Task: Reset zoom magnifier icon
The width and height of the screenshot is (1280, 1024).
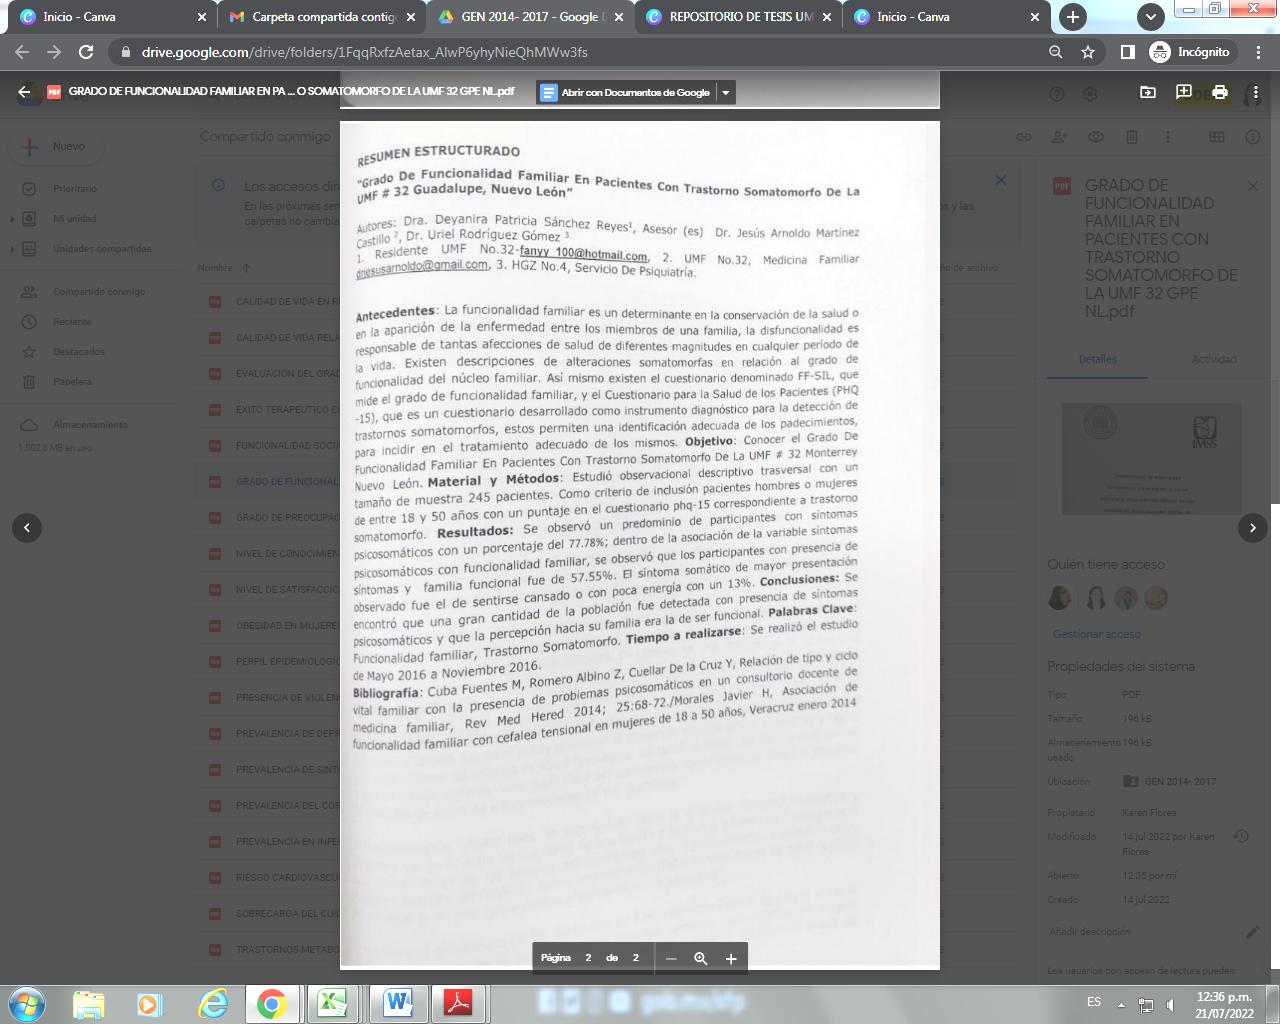Action: [x=701, y=958]
